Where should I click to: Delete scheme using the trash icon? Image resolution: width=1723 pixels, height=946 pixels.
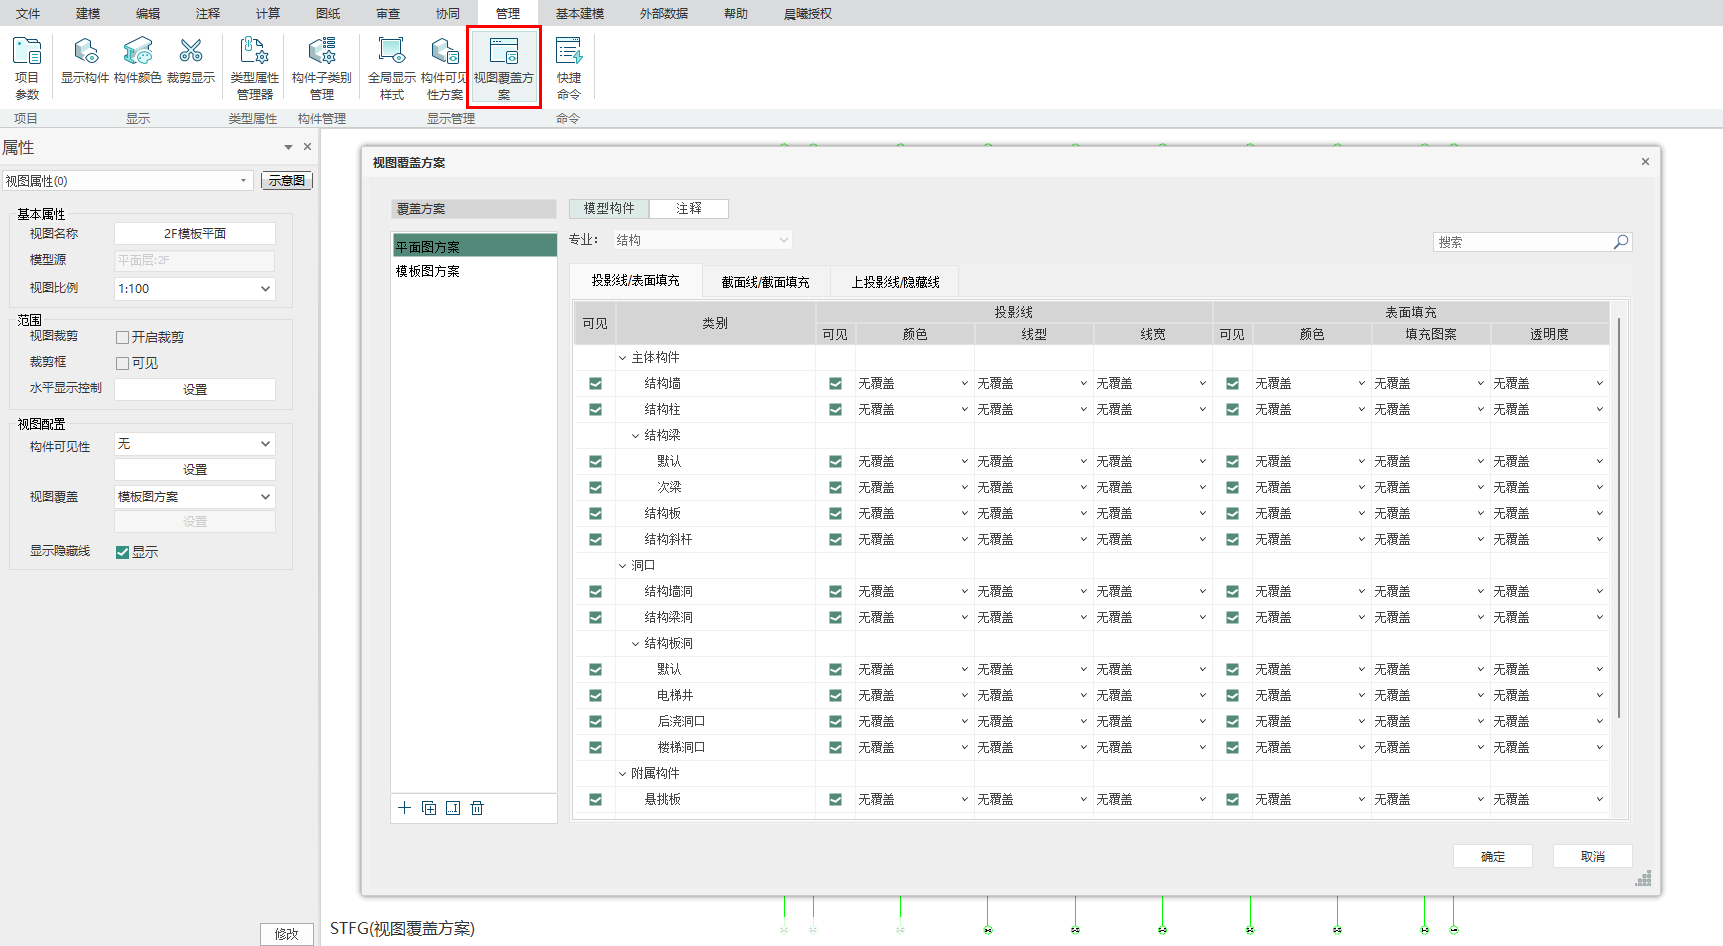477,808
